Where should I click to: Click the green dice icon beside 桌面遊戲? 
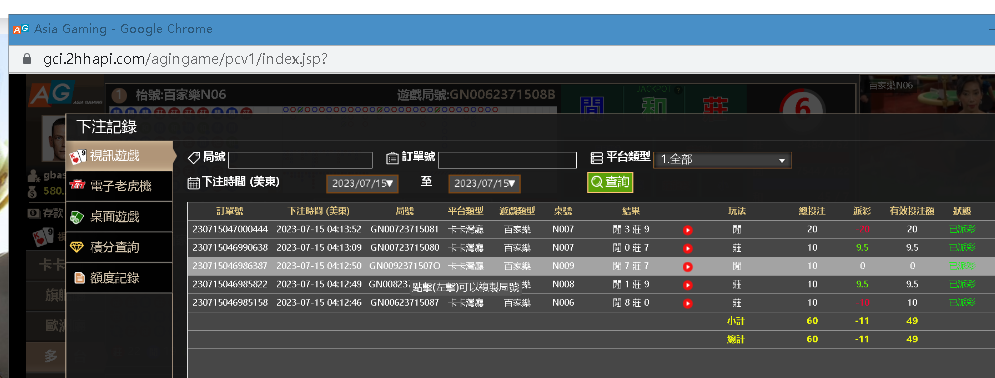(77, 216)
